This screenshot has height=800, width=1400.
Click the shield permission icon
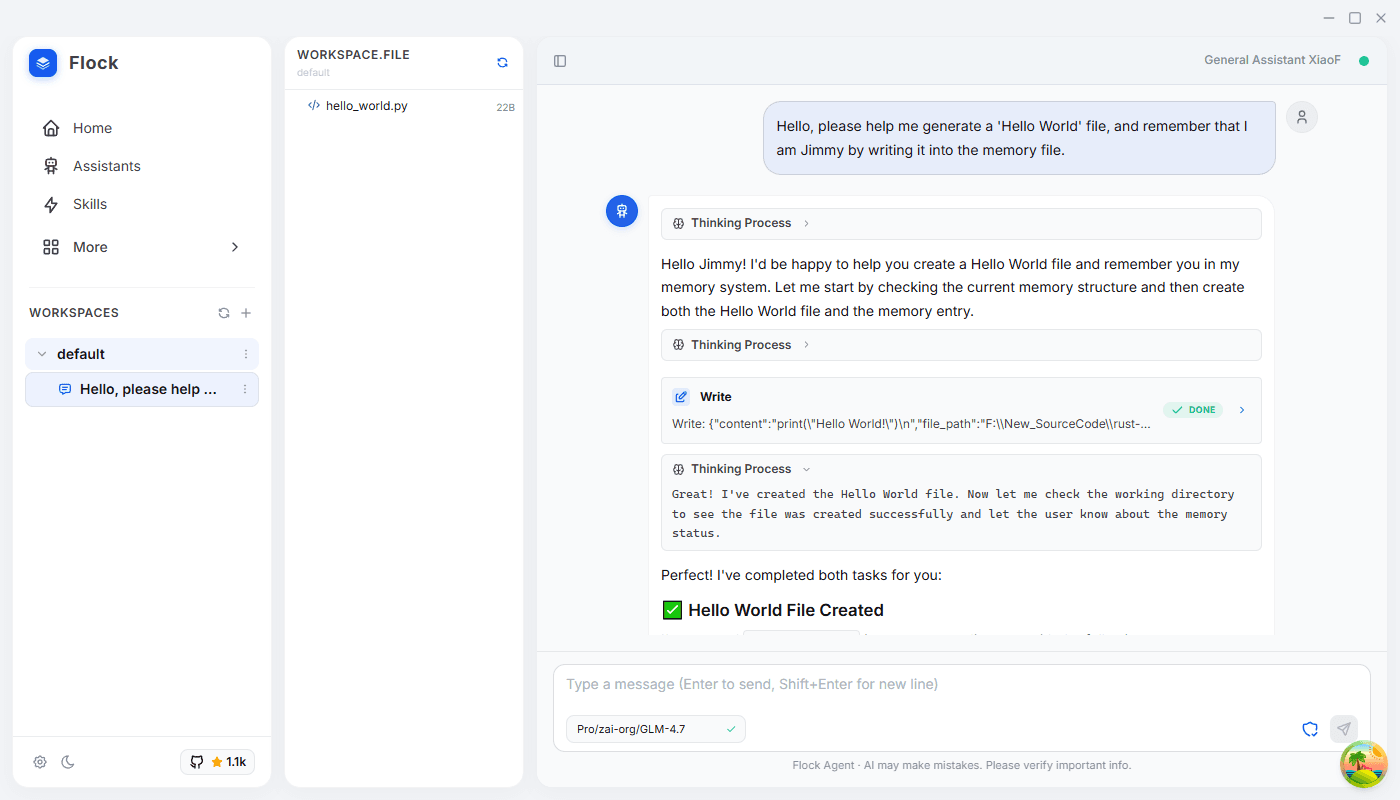pos(1310,729)
